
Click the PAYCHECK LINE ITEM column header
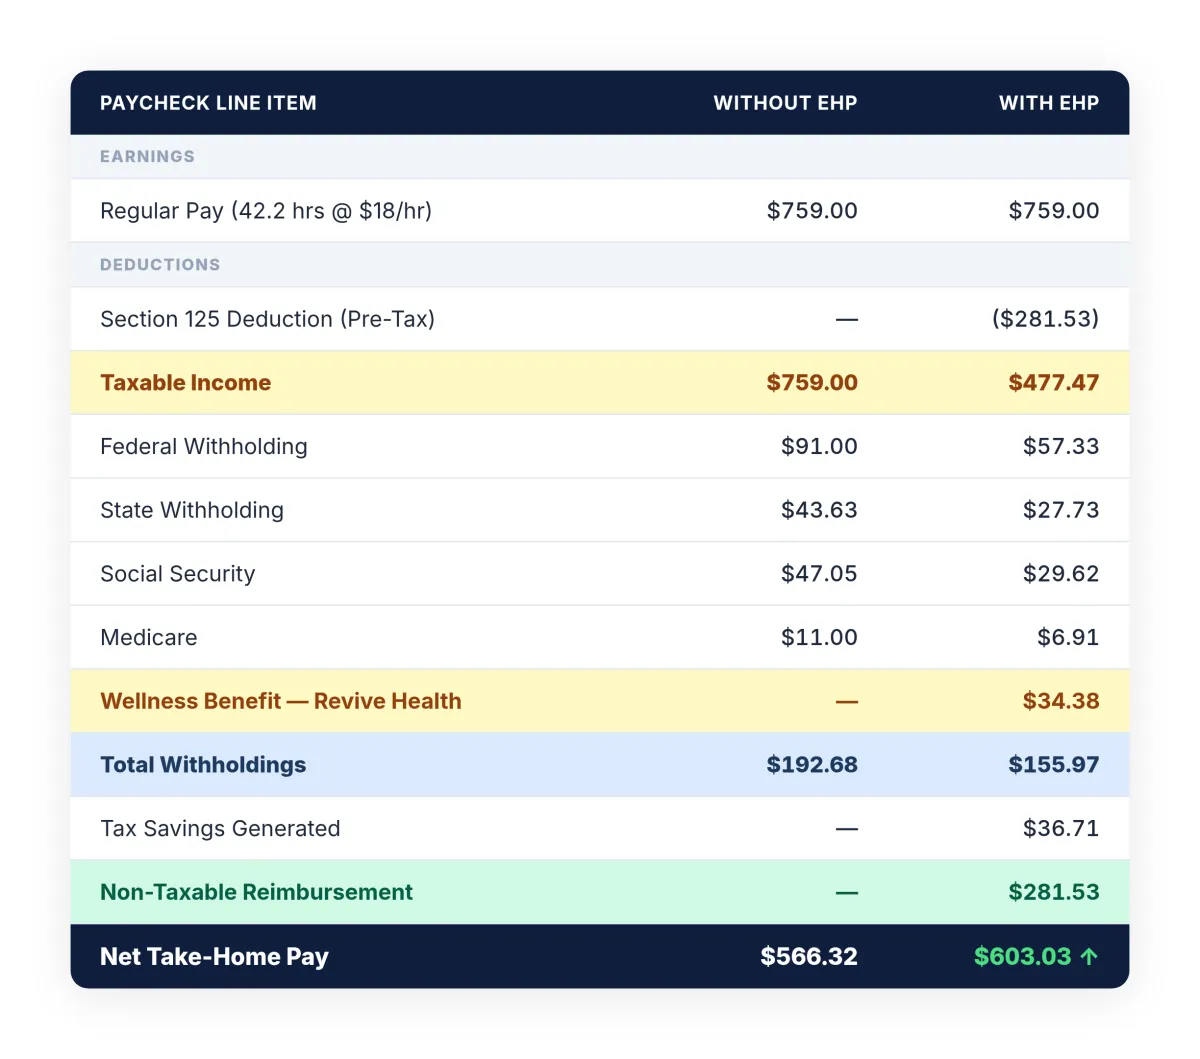pyautogui.click(x=208, y=103)
